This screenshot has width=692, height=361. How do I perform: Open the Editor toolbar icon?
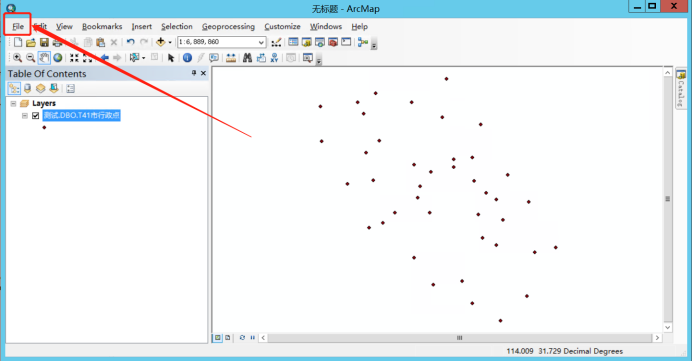click(x=276, y=42)
